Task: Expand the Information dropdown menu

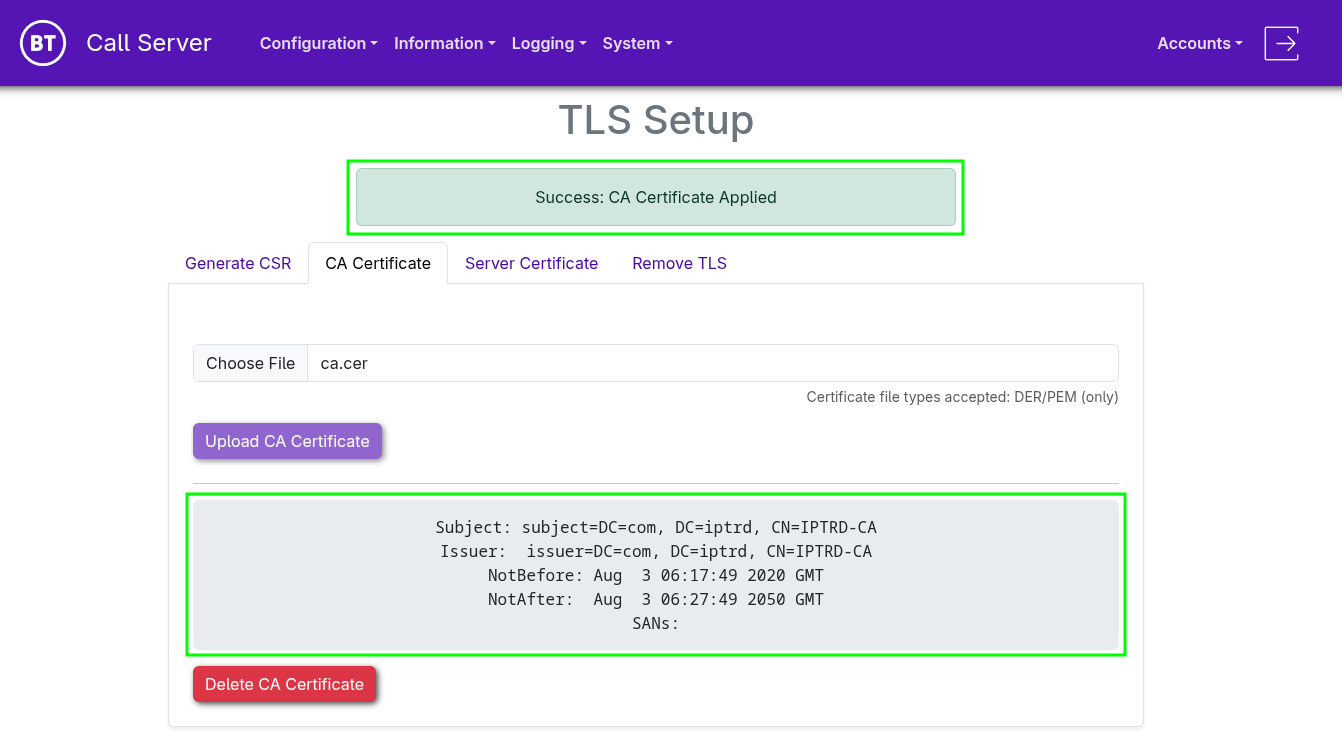Action: pyautogui.click(x=445, y=43)
